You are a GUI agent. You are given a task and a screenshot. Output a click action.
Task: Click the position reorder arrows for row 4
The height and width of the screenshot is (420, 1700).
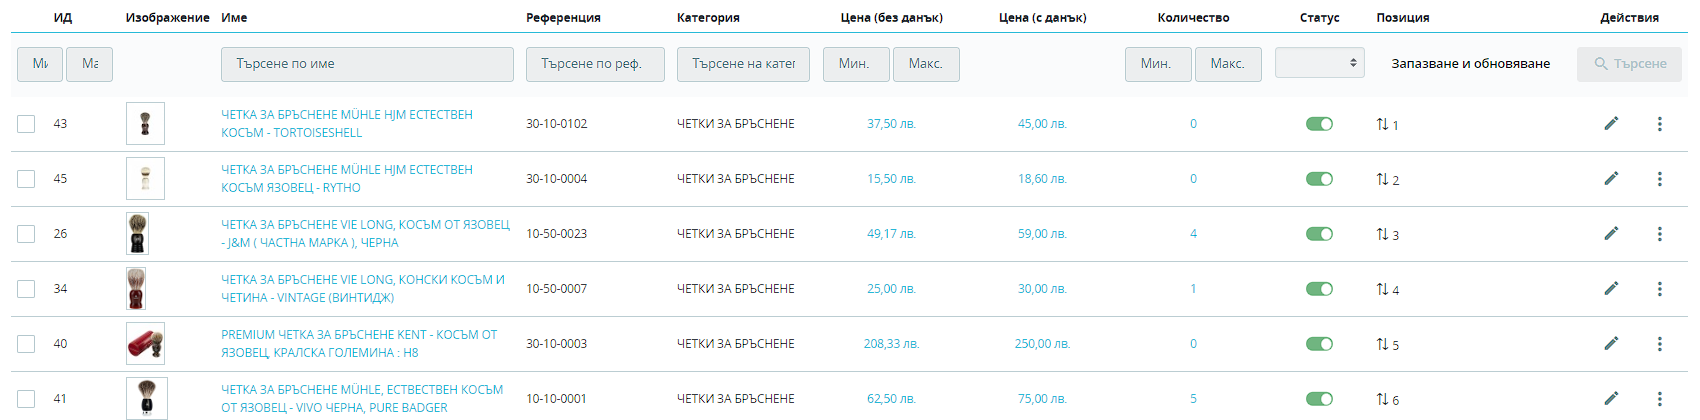(1382, 289)
